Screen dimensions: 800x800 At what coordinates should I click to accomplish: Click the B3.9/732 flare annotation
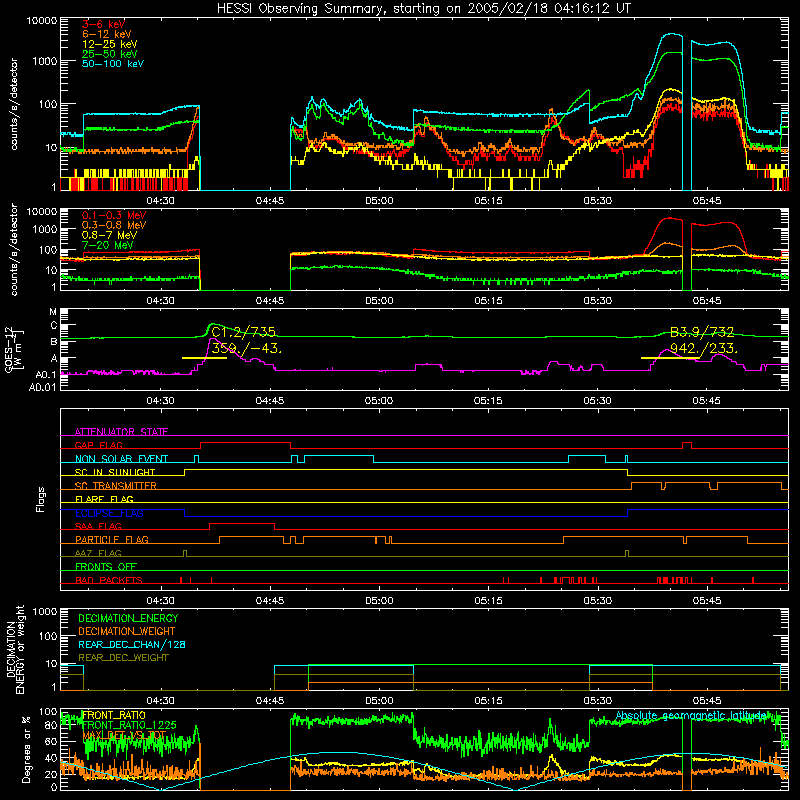click(702, 333)
